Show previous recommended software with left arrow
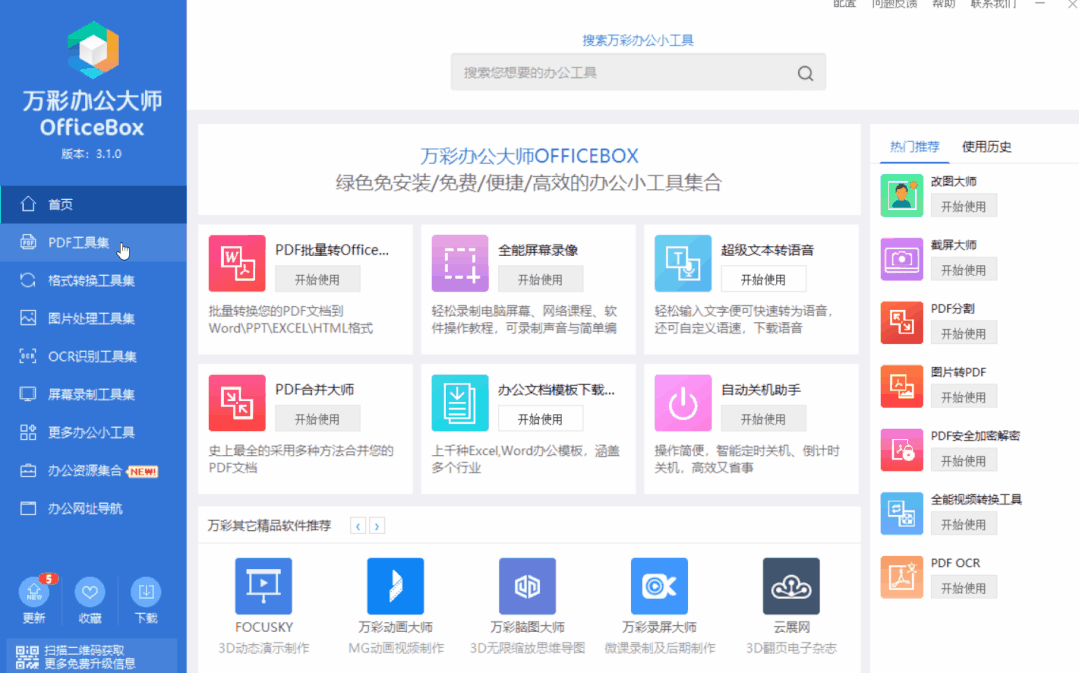1079x673 pixels. 358,526
